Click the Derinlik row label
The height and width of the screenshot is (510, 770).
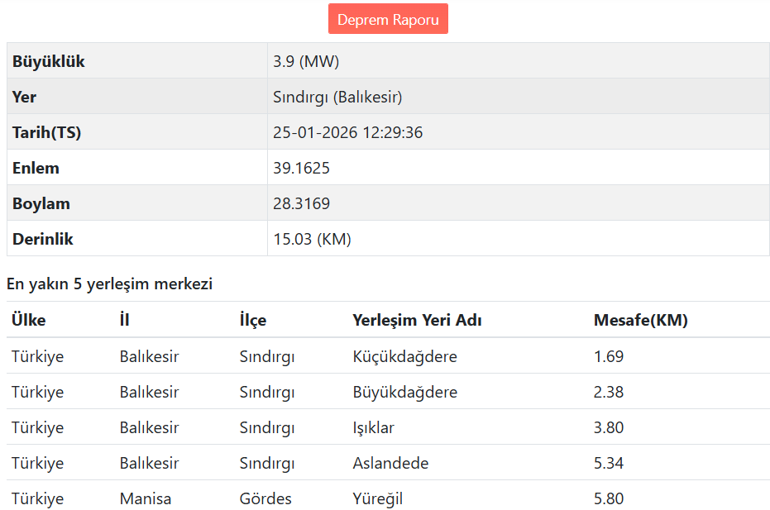click(x=43, y=239)
